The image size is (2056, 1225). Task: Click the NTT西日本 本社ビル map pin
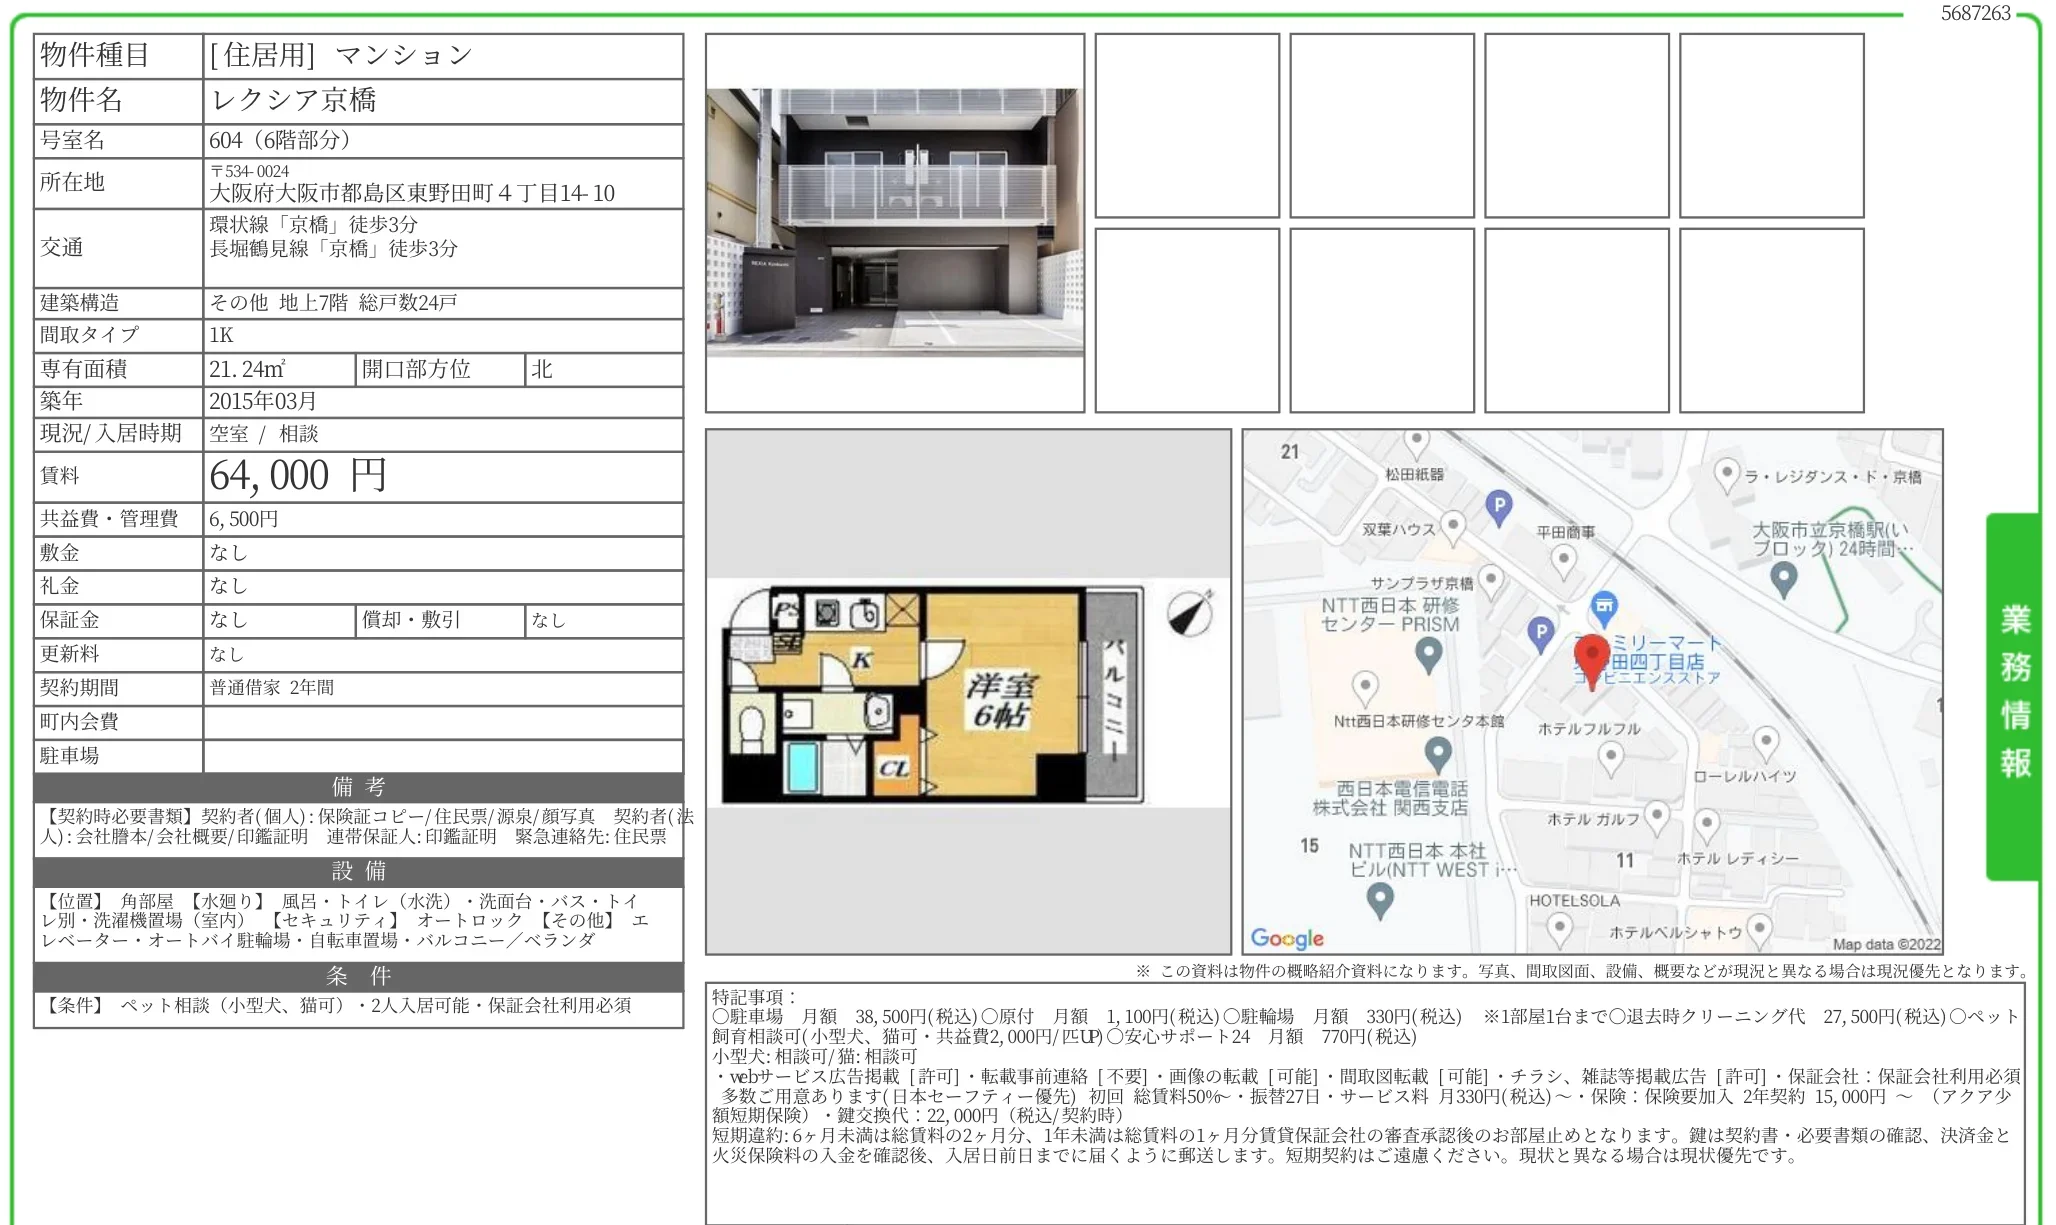[1380, 899]
